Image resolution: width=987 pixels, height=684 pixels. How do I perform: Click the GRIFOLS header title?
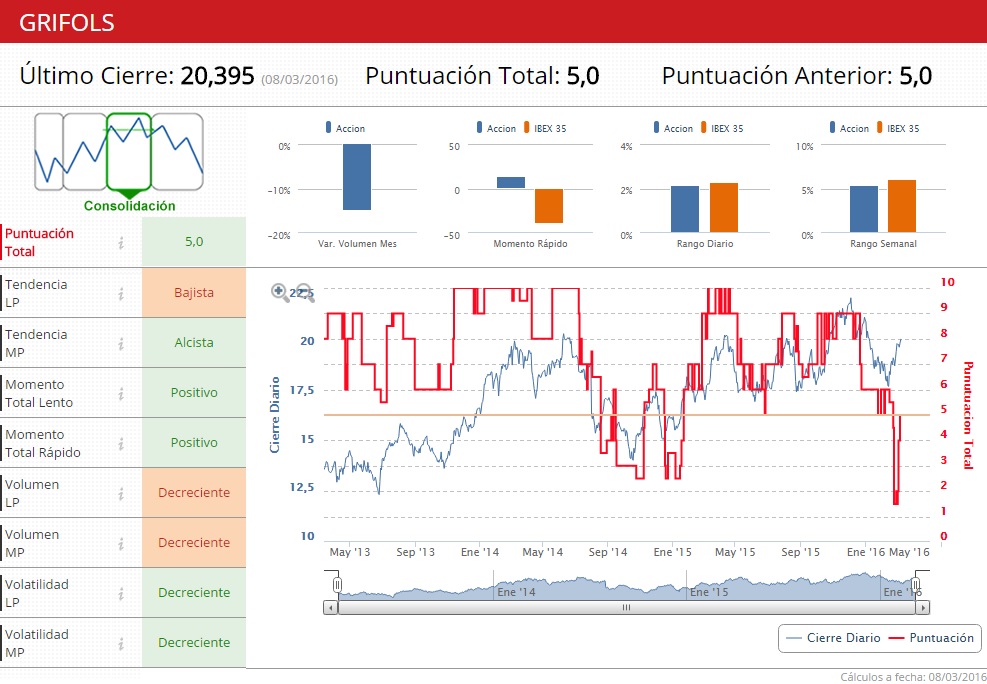point(67,23)
